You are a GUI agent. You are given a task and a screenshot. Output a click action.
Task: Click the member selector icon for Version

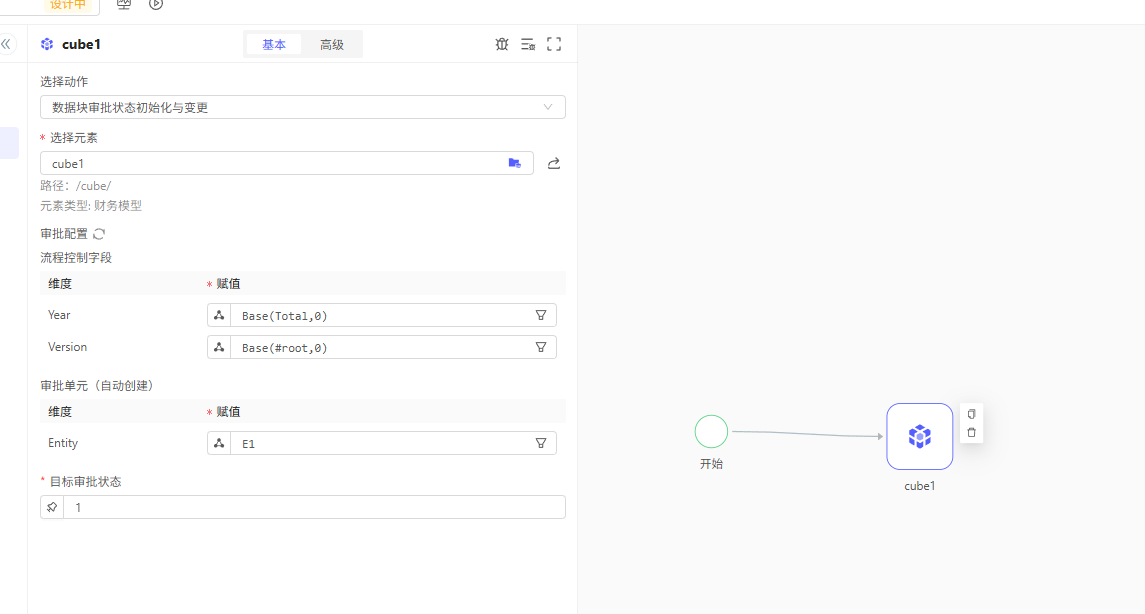click(x=218, y=347)
